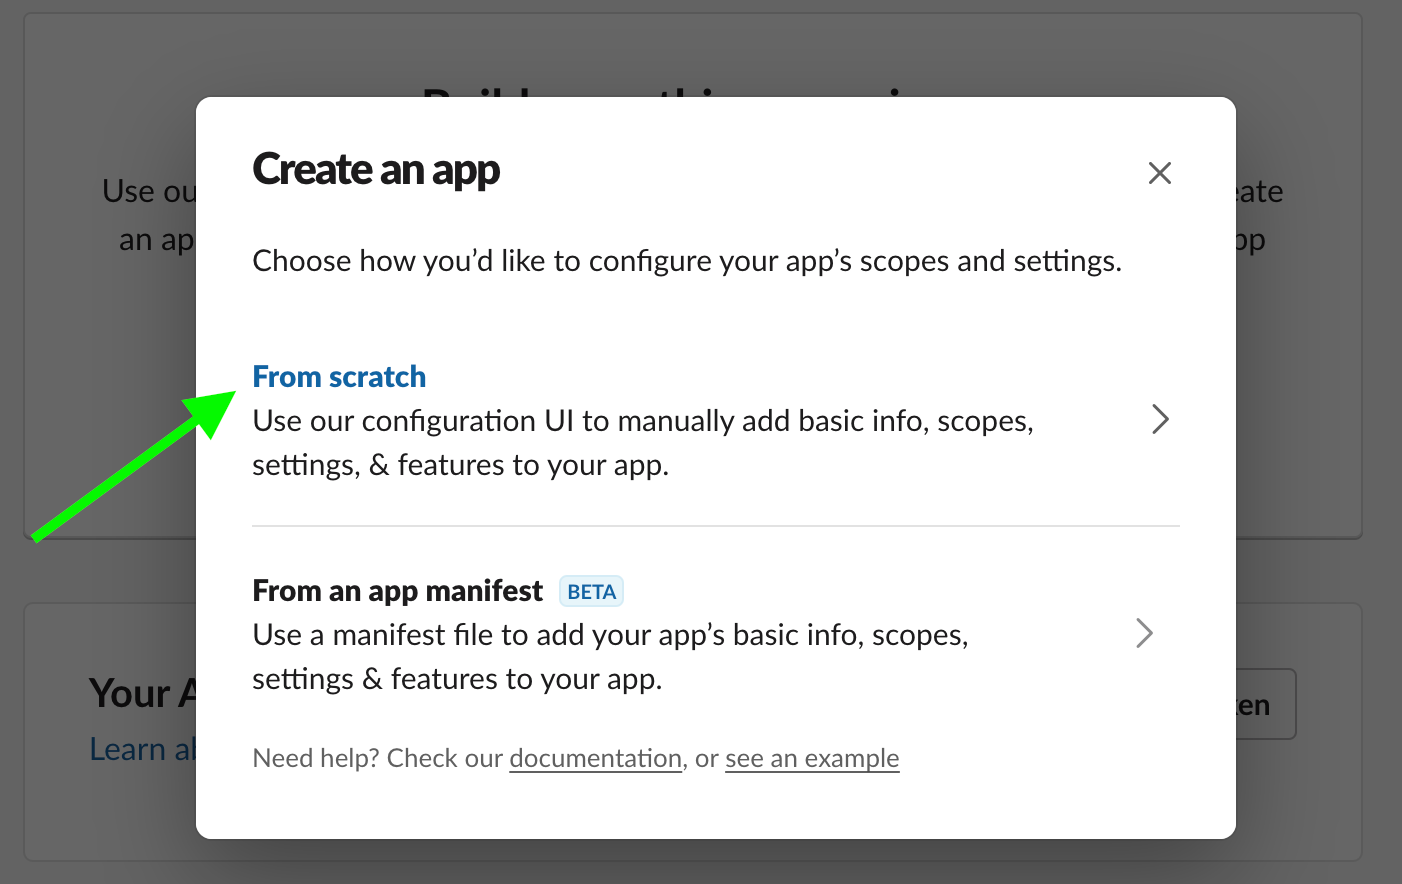Screen dimensions: 1402x884
Task: Click the BETA badge
Action: (x=591, y=592)
